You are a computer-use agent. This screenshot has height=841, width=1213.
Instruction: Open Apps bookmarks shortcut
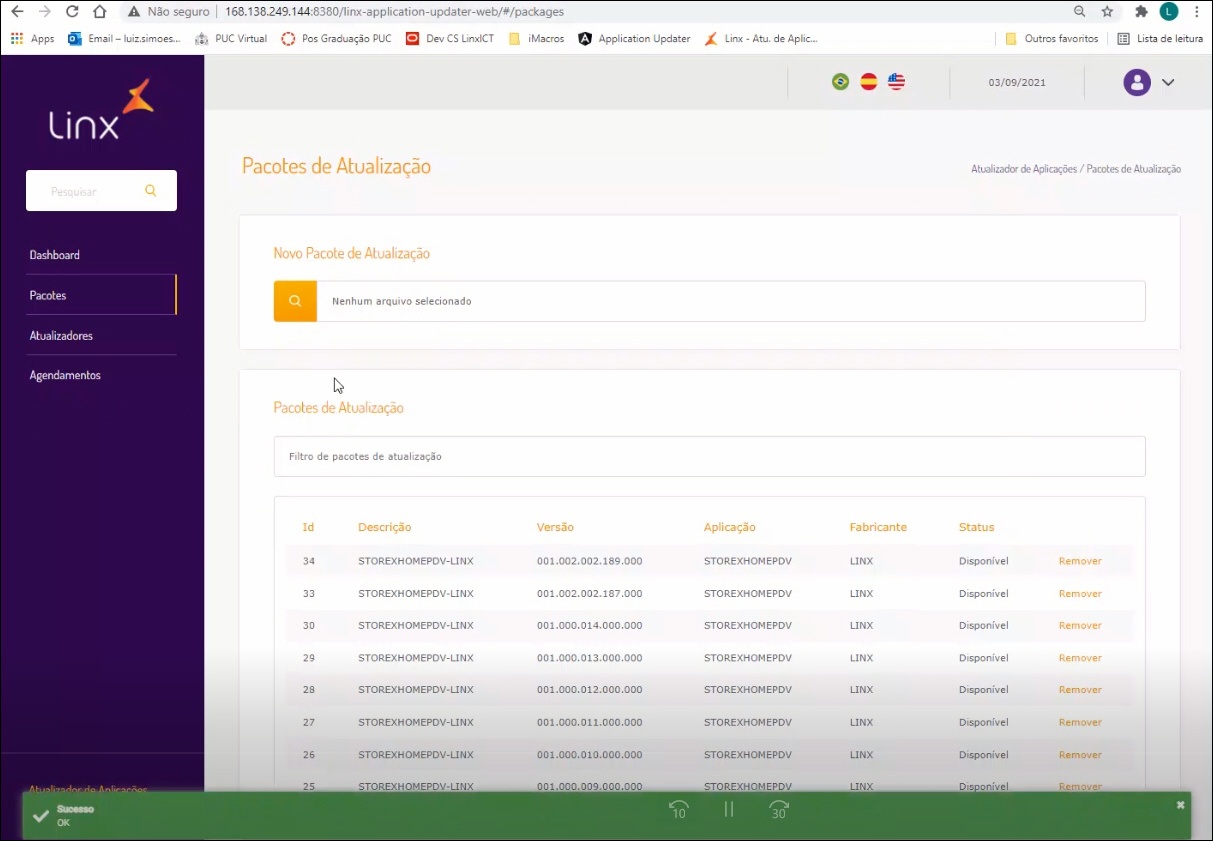32,39
